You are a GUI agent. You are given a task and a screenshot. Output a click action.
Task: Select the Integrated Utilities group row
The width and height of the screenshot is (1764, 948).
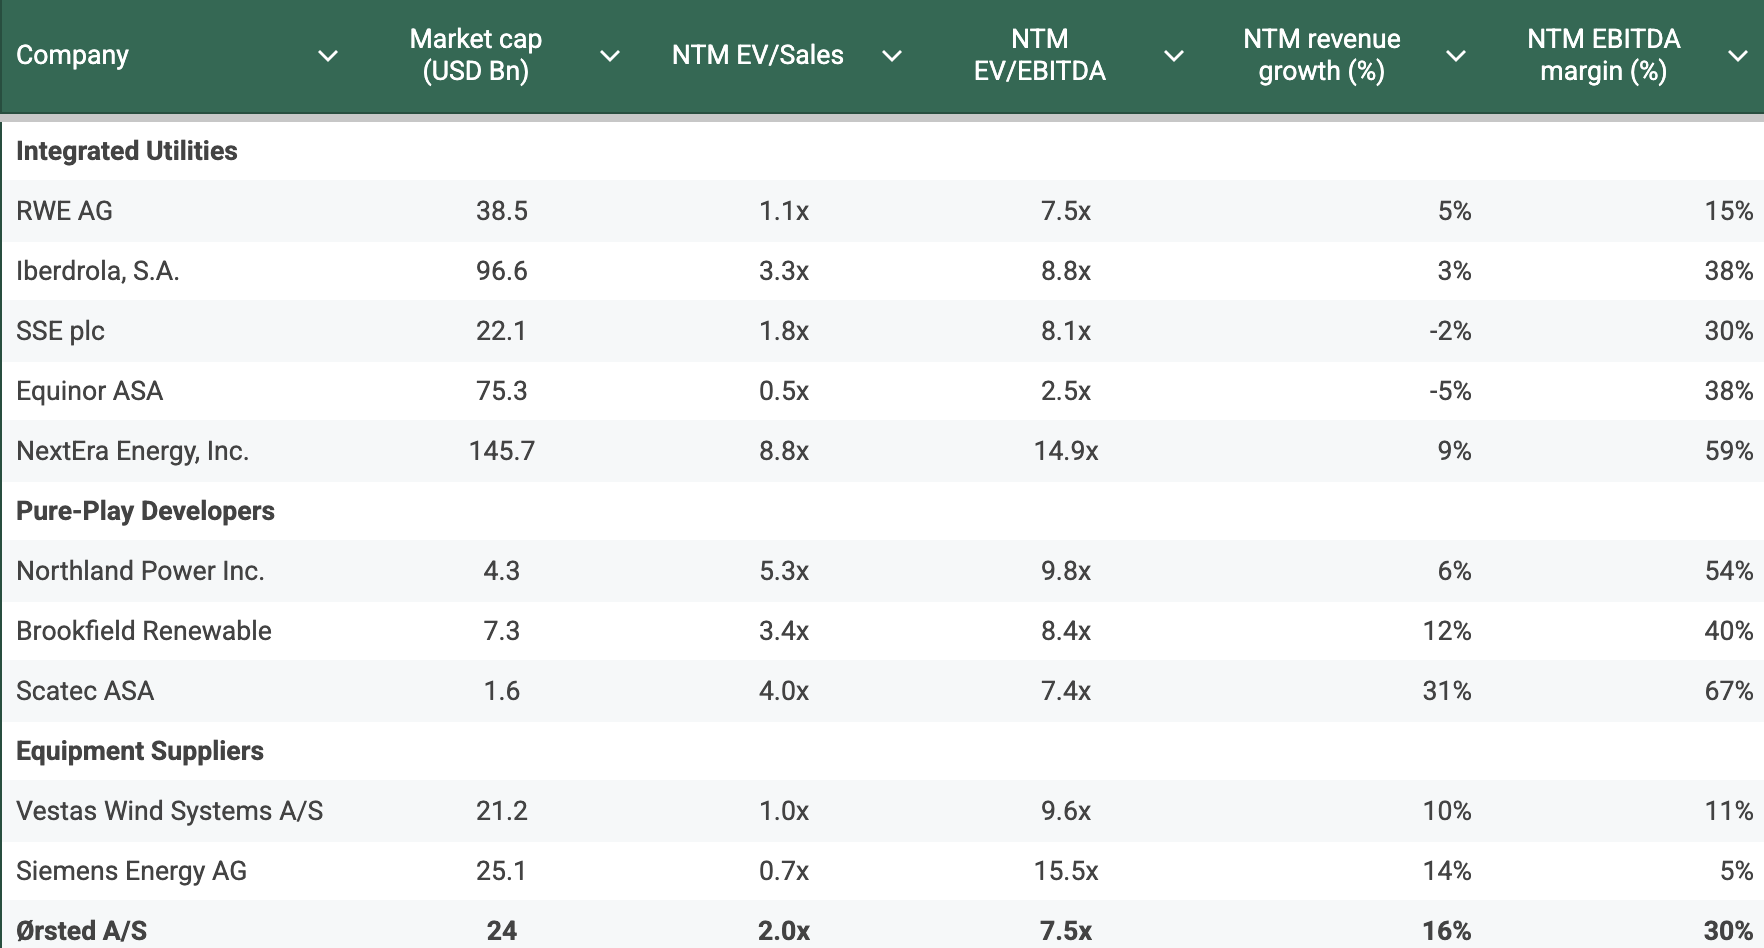click(x=882, y=151)
